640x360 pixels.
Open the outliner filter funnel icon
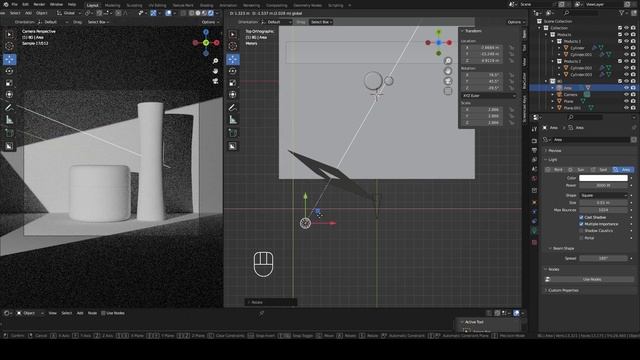tap(622, 13)
